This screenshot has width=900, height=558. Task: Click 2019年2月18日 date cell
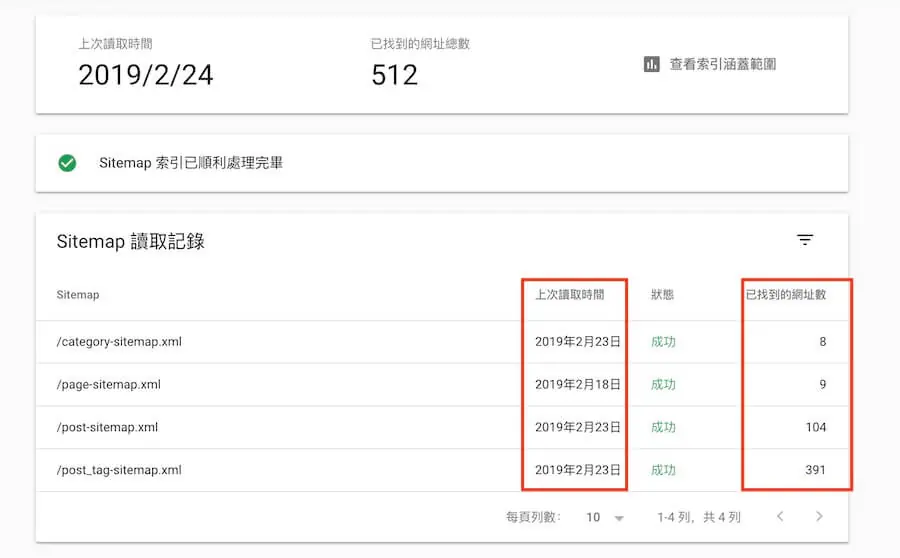[577, 385]
